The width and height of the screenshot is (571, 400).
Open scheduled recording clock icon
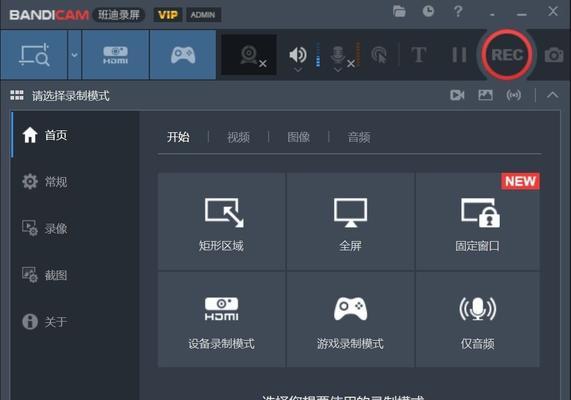pyautogui.click(x=428, y=11)
